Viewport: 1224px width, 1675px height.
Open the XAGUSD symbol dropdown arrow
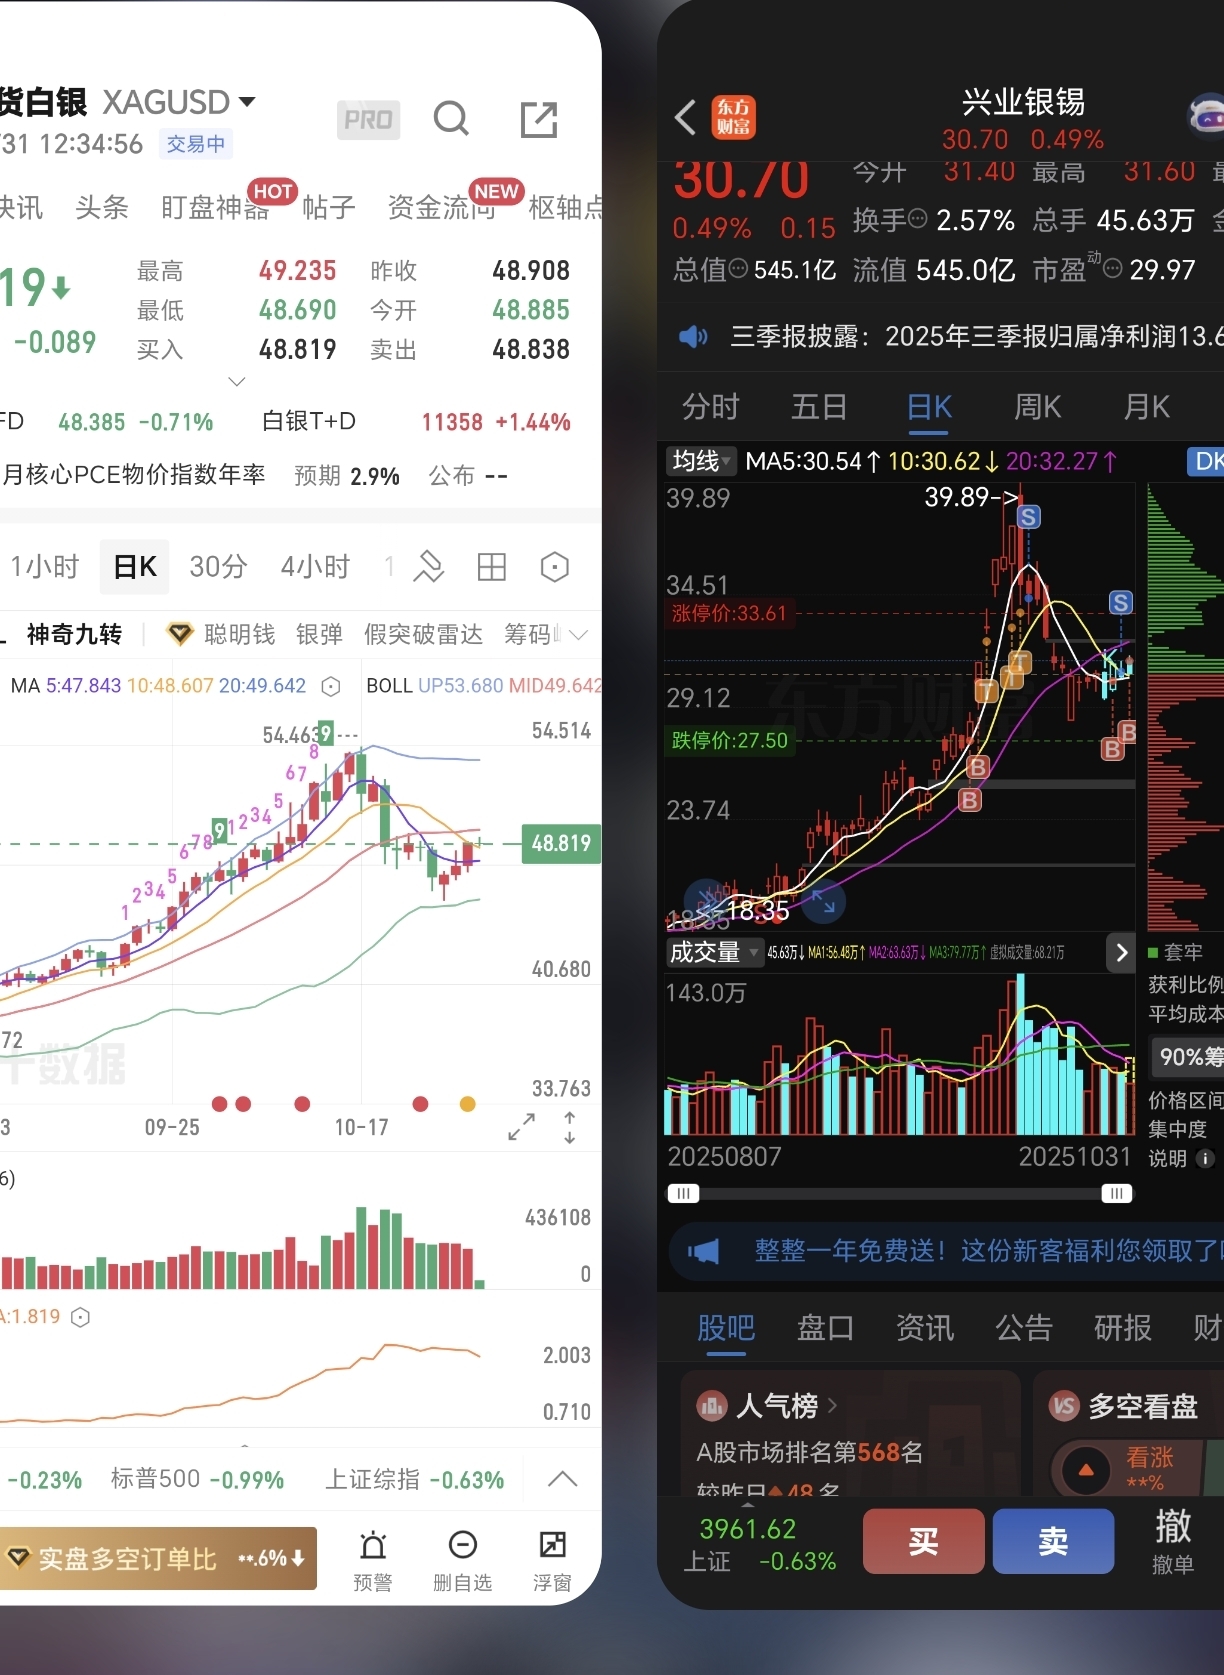click(x=246, y=101)
